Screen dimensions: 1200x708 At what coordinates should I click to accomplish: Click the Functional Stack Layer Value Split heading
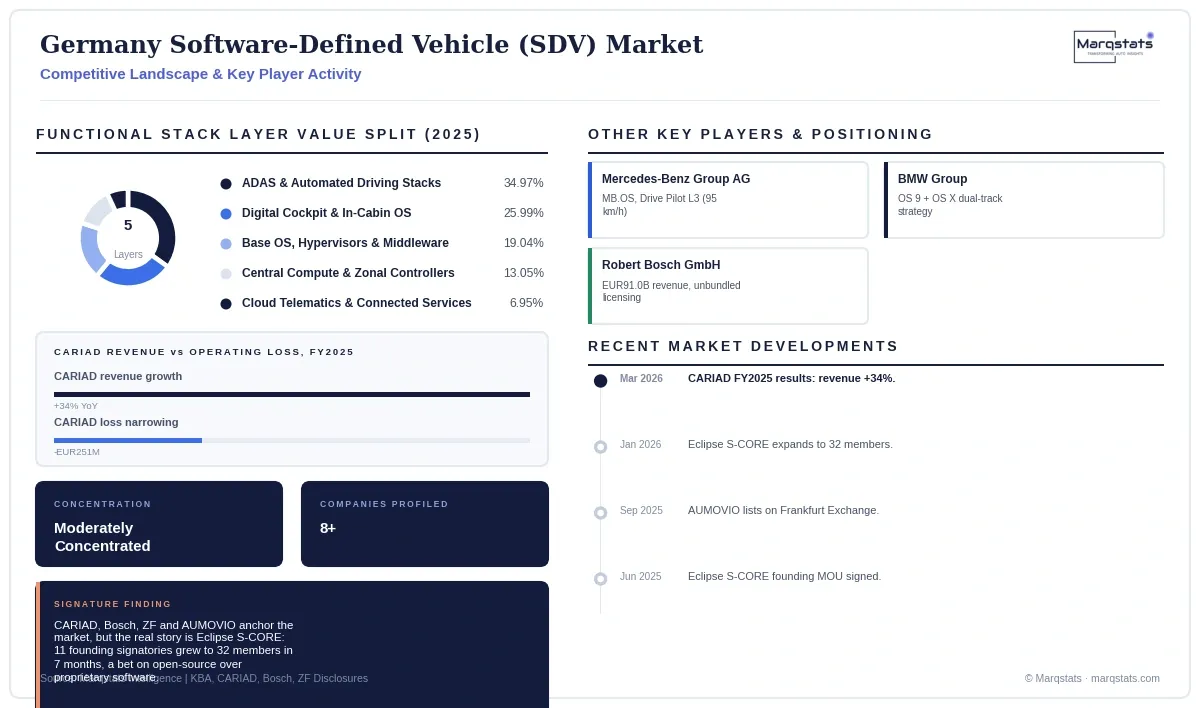(258, 134)
